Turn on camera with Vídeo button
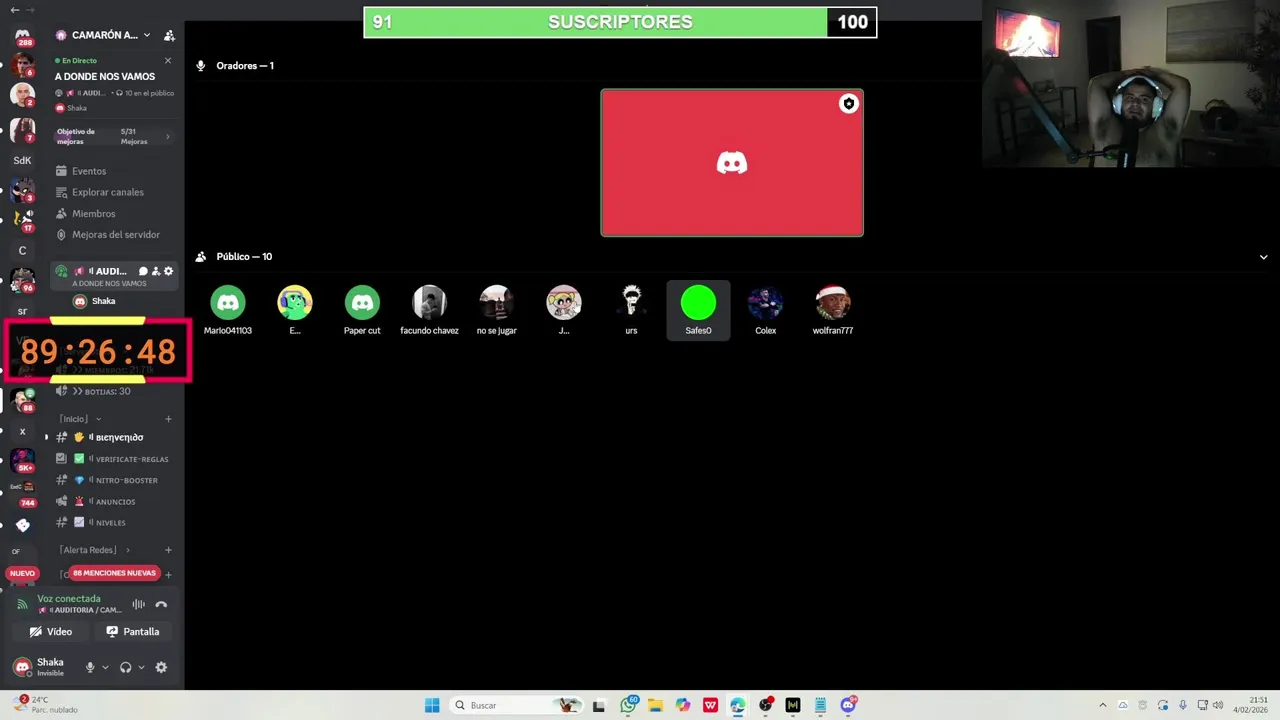 (x=51, y=631)
